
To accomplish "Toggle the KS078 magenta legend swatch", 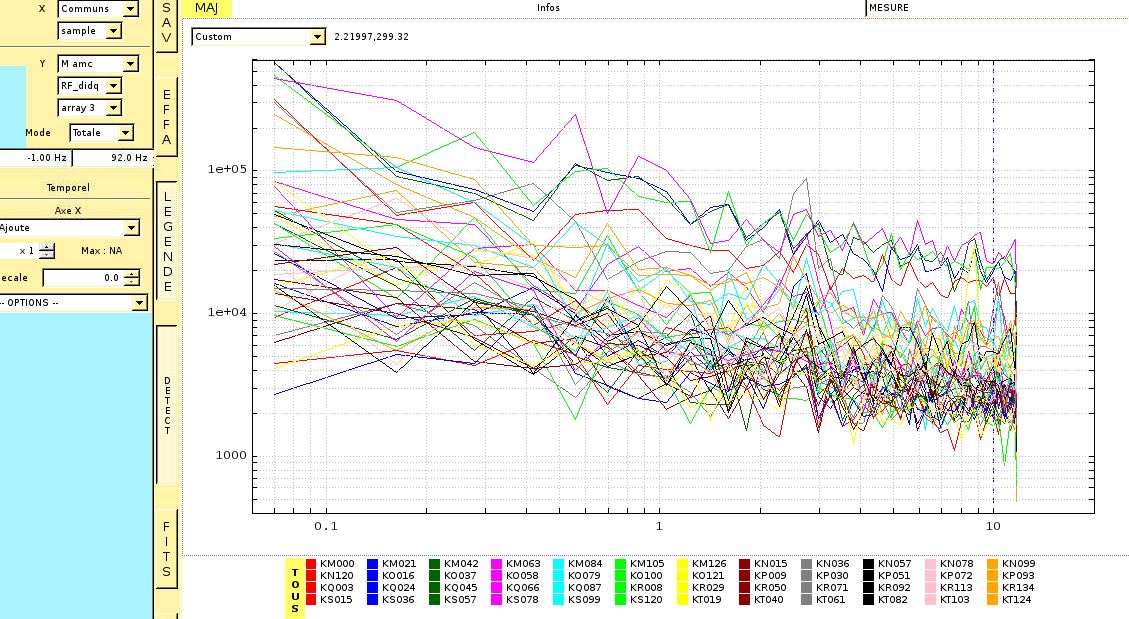I will 497,600.
